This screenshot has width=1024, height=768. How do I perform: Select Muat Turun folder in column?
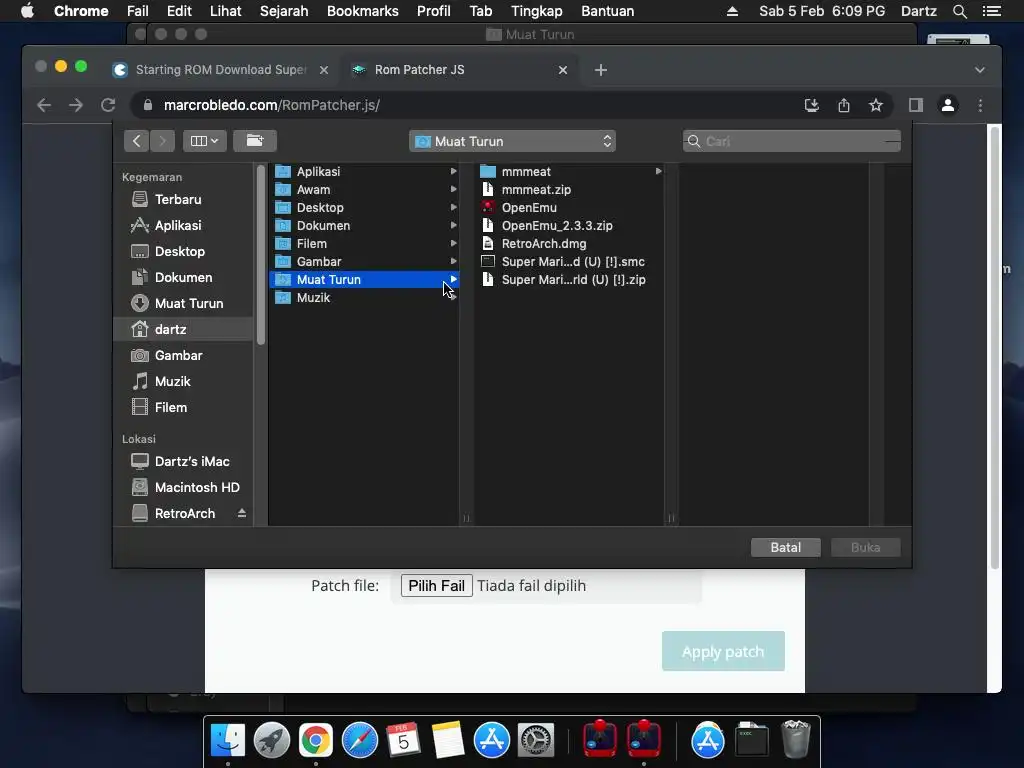click(x=364, y=280)
